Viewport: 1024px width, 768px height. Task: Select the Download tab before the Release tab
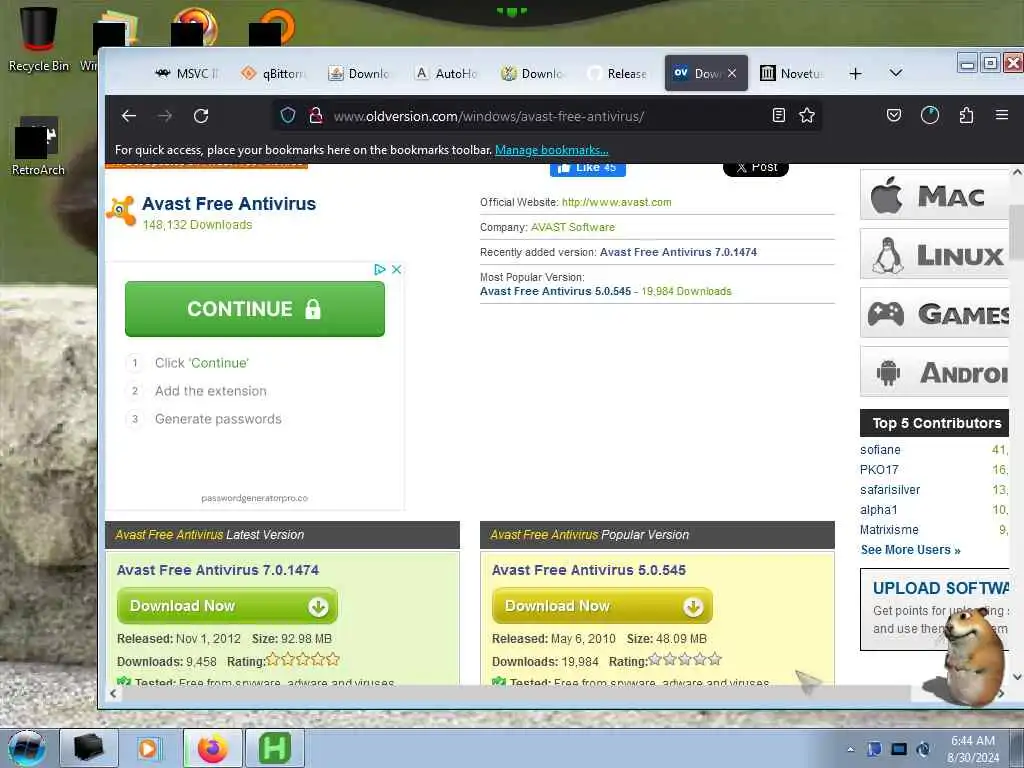click(532, 74)
